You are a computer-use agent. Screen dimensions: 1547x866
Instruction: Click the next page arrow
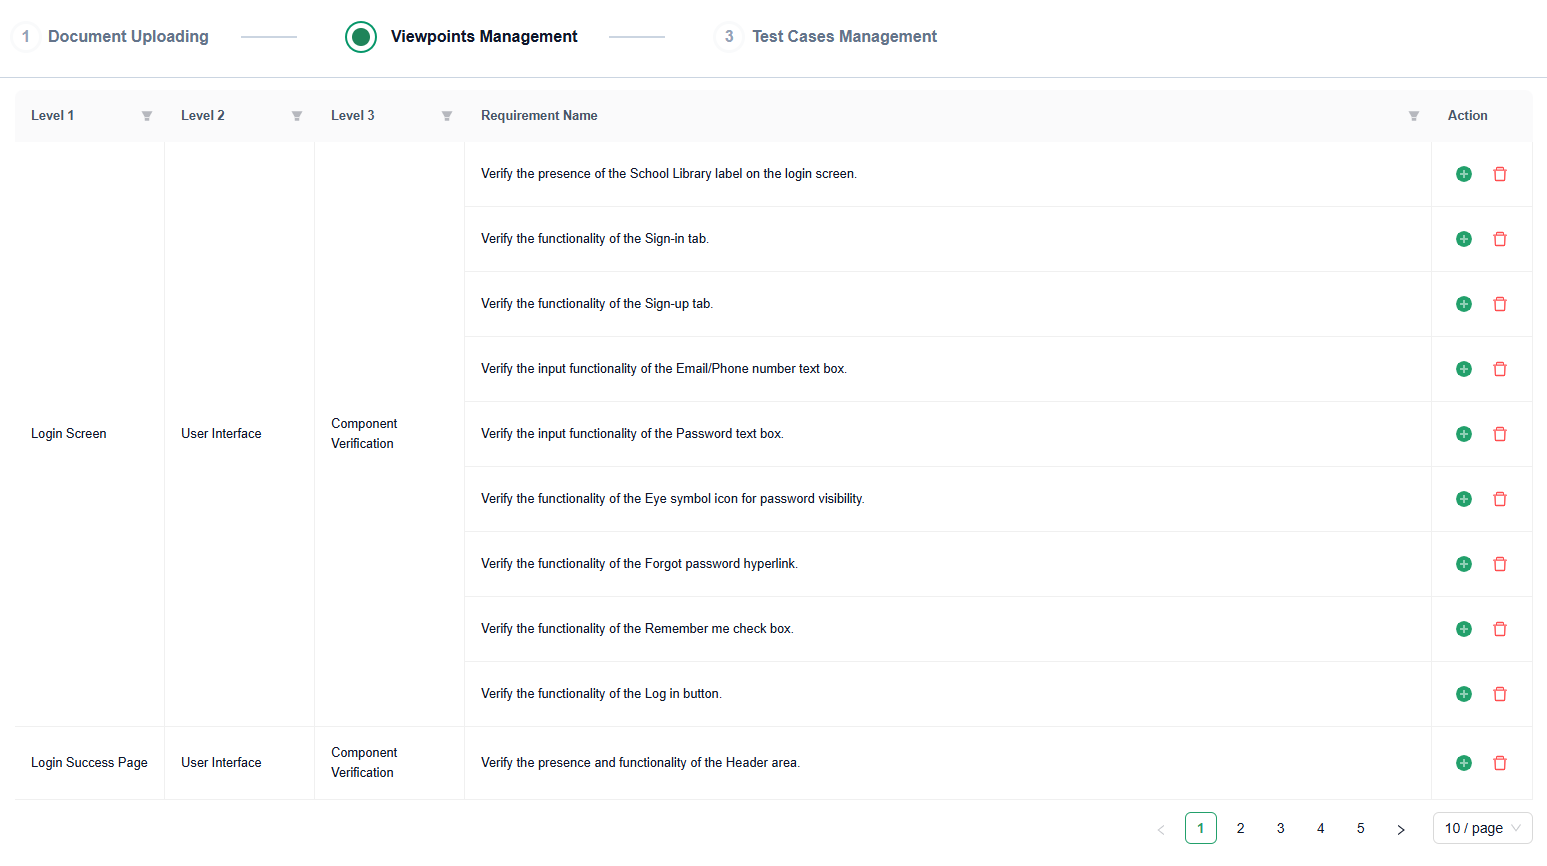(x=1401, y=829)
